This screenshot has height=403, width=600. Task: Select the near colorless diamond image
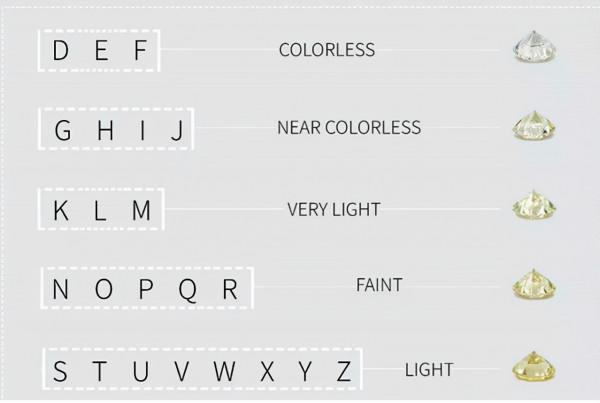[x=532, y=129]
